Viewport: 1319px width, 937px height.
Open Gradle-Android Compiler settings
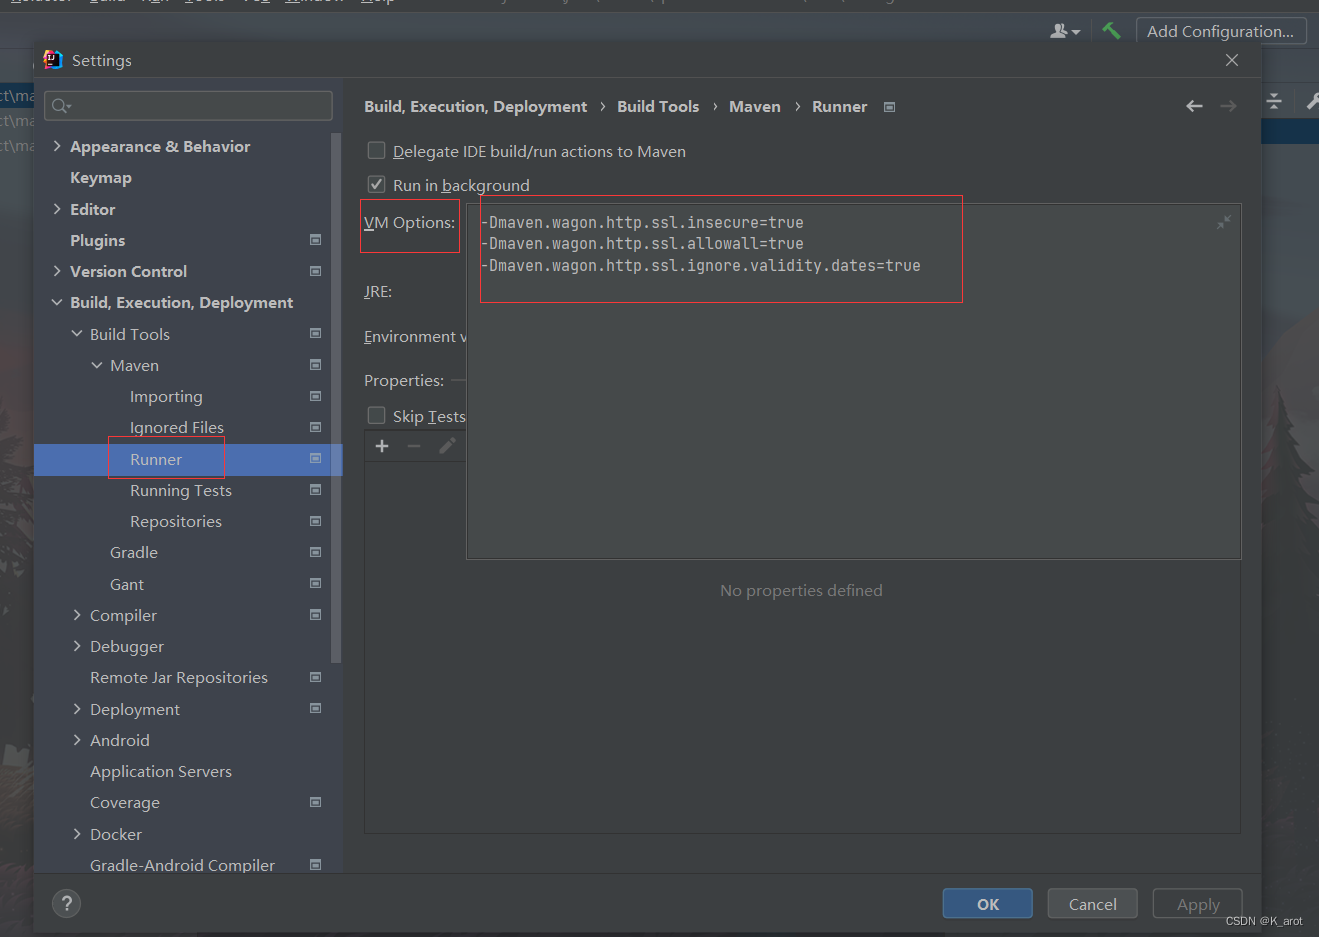pyautogui.click(x=182, y=865)
